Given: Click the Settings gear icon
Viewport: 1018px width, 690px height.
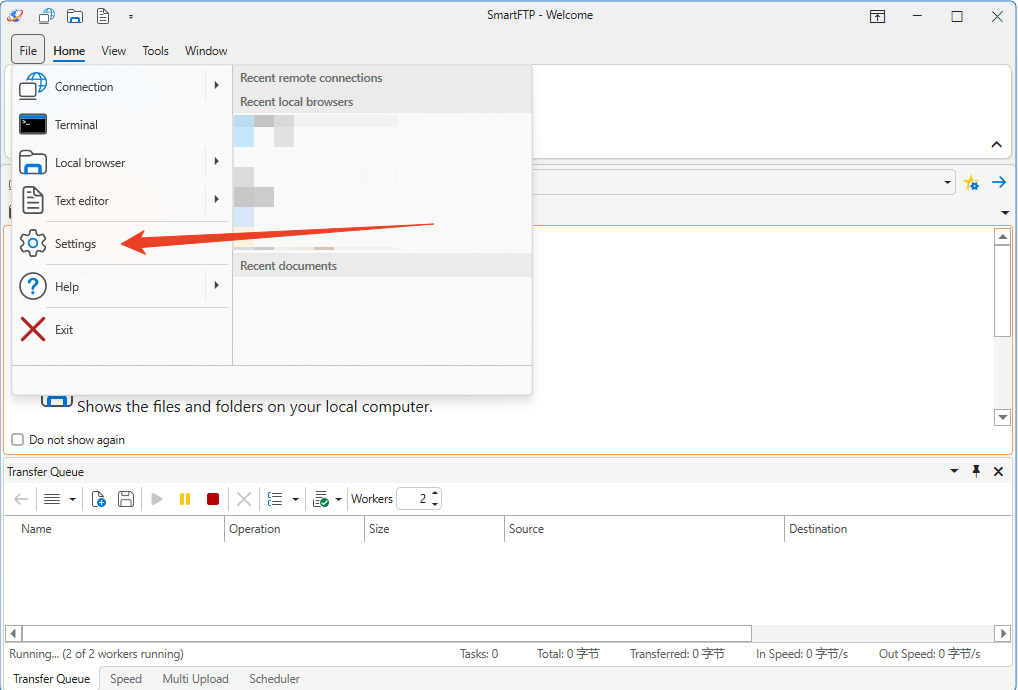Looking at the screenshot, I should click(x=32, y=243).
